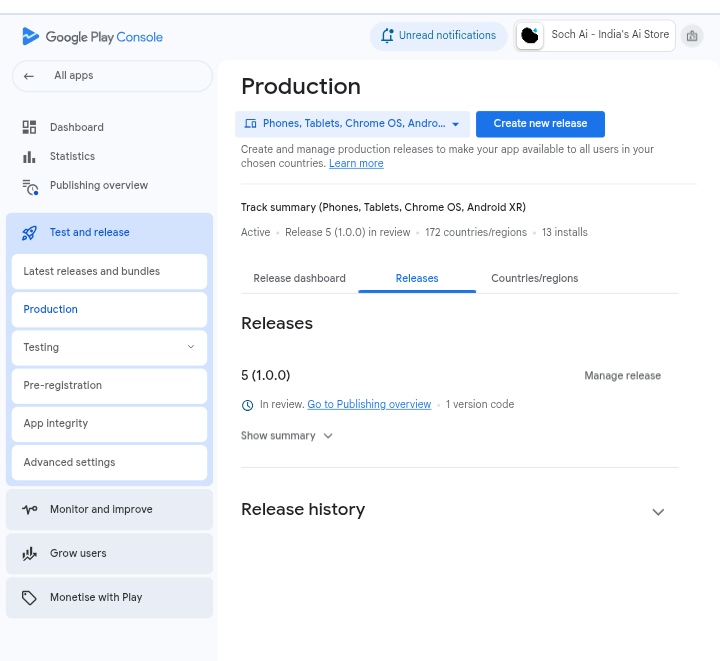Click the Create new release button

point(540,124)
